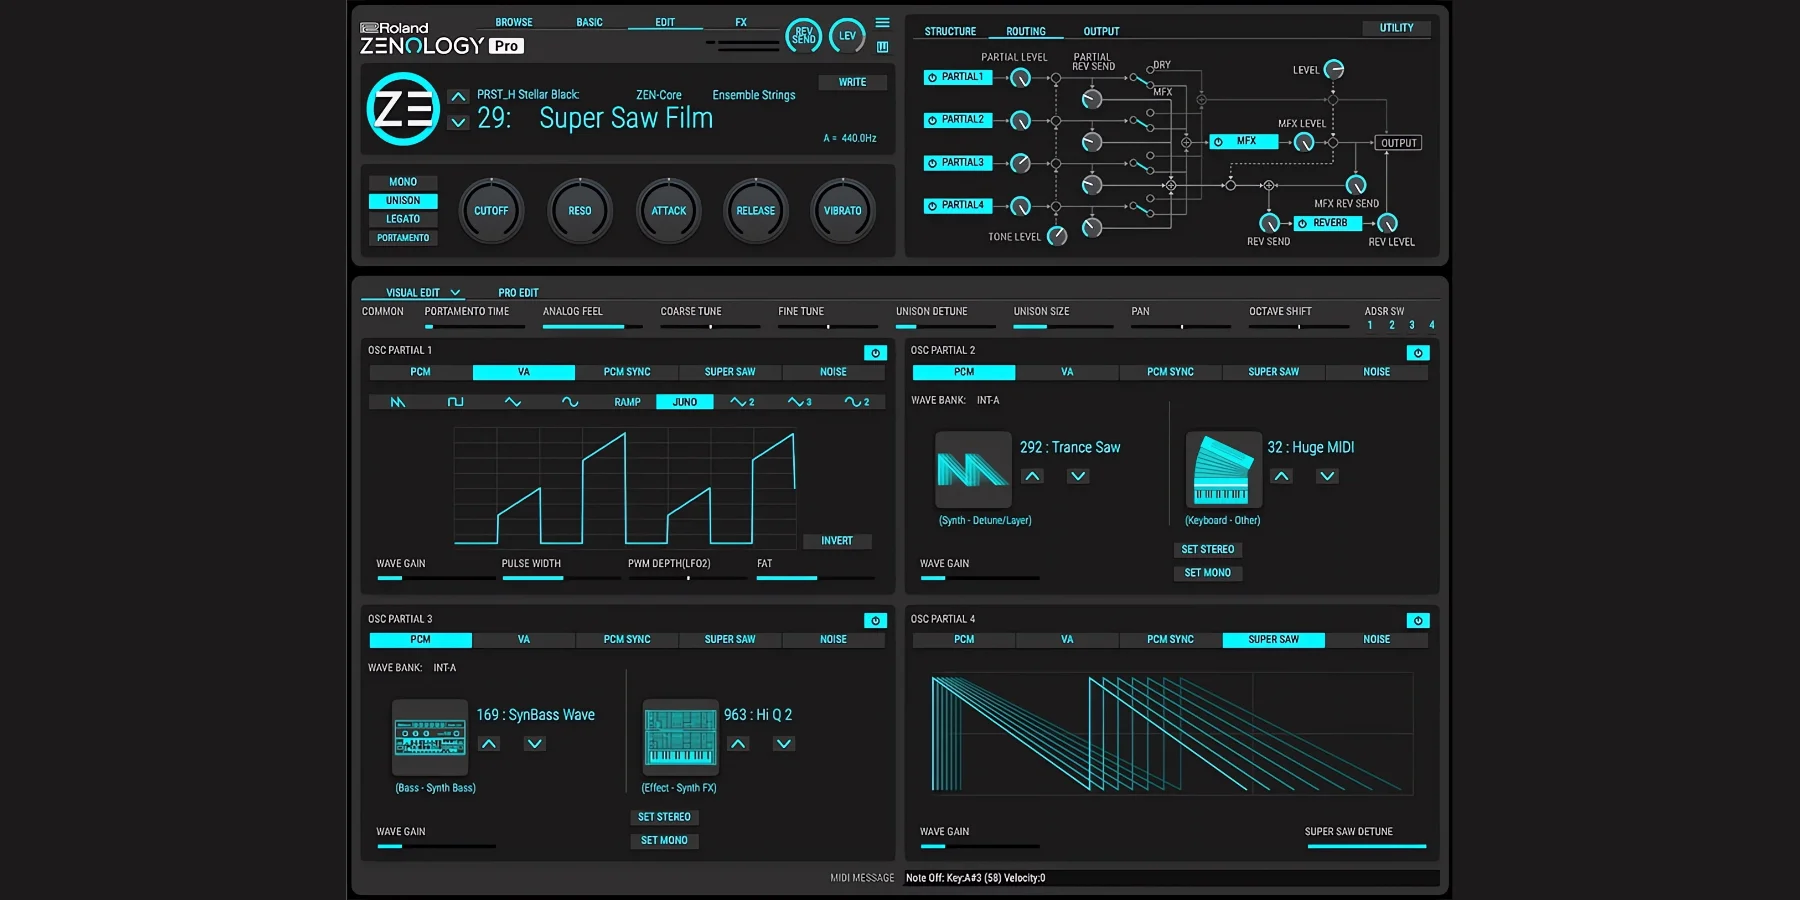Toggle the MFX block power
This screenshot has height=900, width=1800.
(1218, 142)
